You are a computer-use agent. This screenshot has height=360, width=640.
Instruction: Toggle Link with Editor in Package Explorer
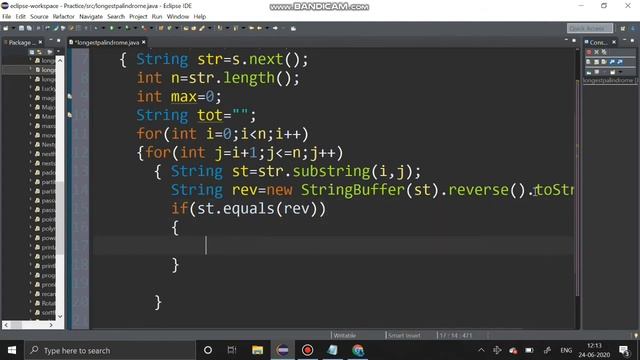pyautogui.click(x=40, y=52)
